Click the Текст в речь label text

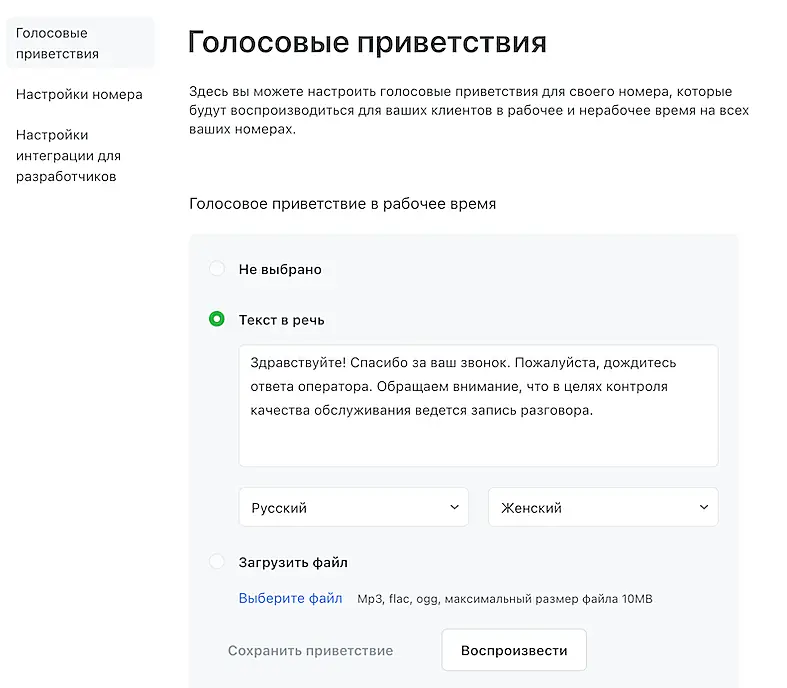[281, 320]
